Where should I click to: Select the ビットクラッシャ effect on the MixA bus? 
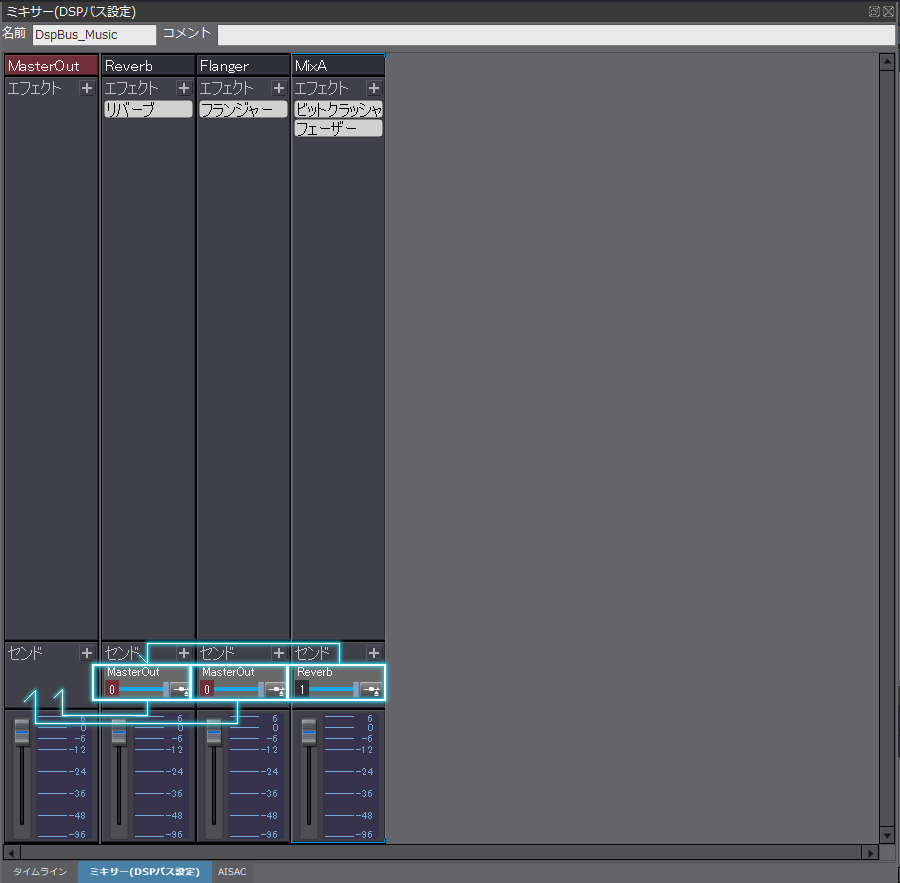point(339,109)
